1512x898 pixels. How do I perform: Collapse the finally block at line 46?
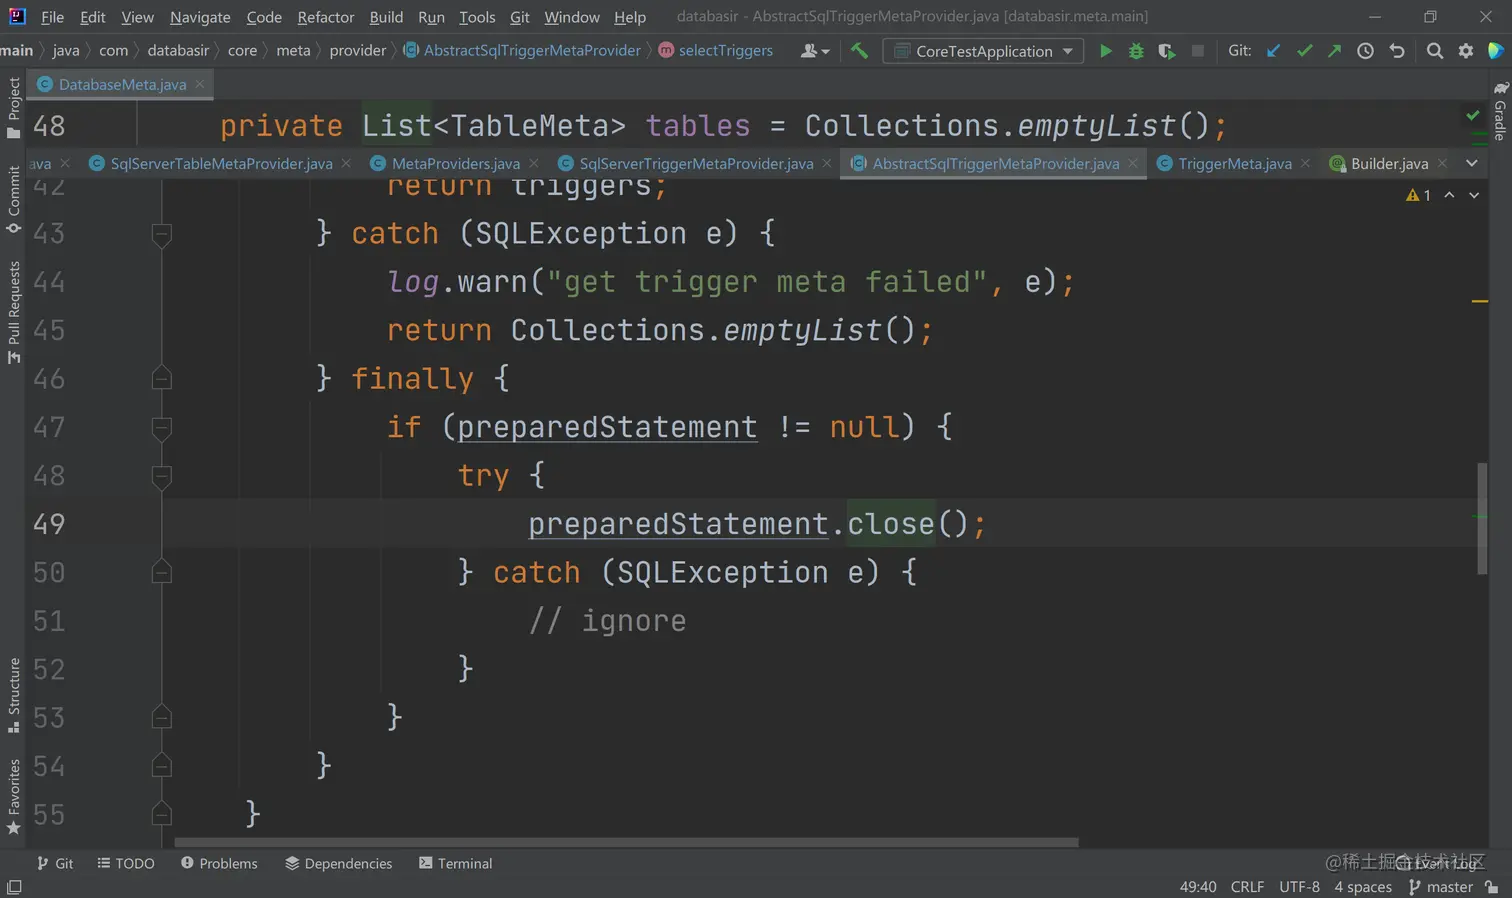tap(161, 378)
